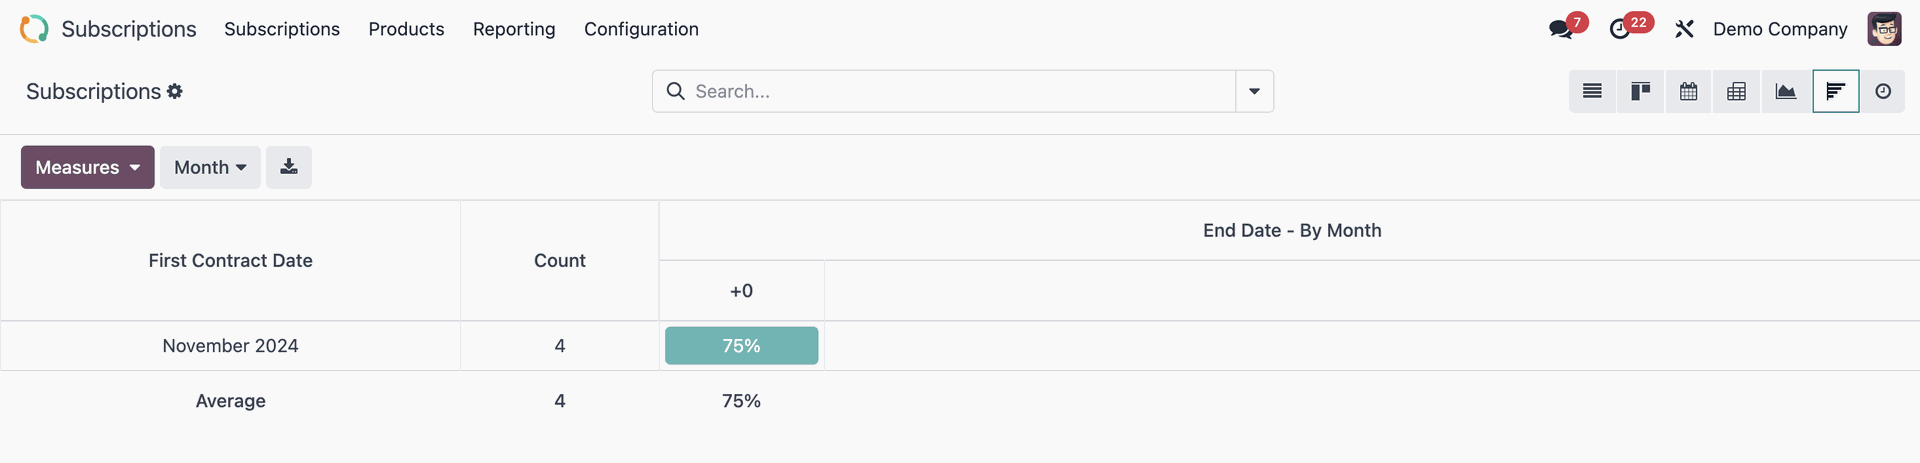Screen dimensions: 1920x463
Task: Open the Reporting menu
Action: (x=514, y=29)
